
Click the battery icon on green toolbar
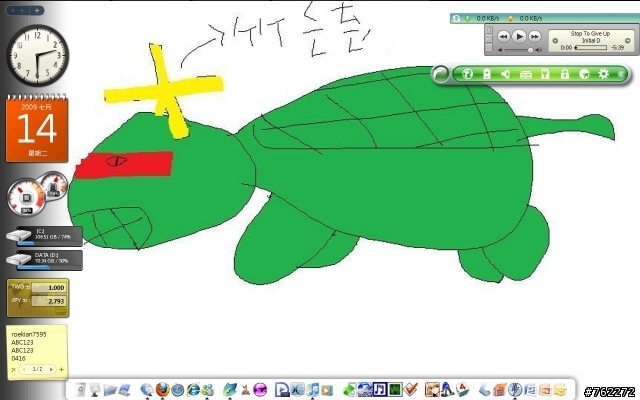[x=487, y=74]
